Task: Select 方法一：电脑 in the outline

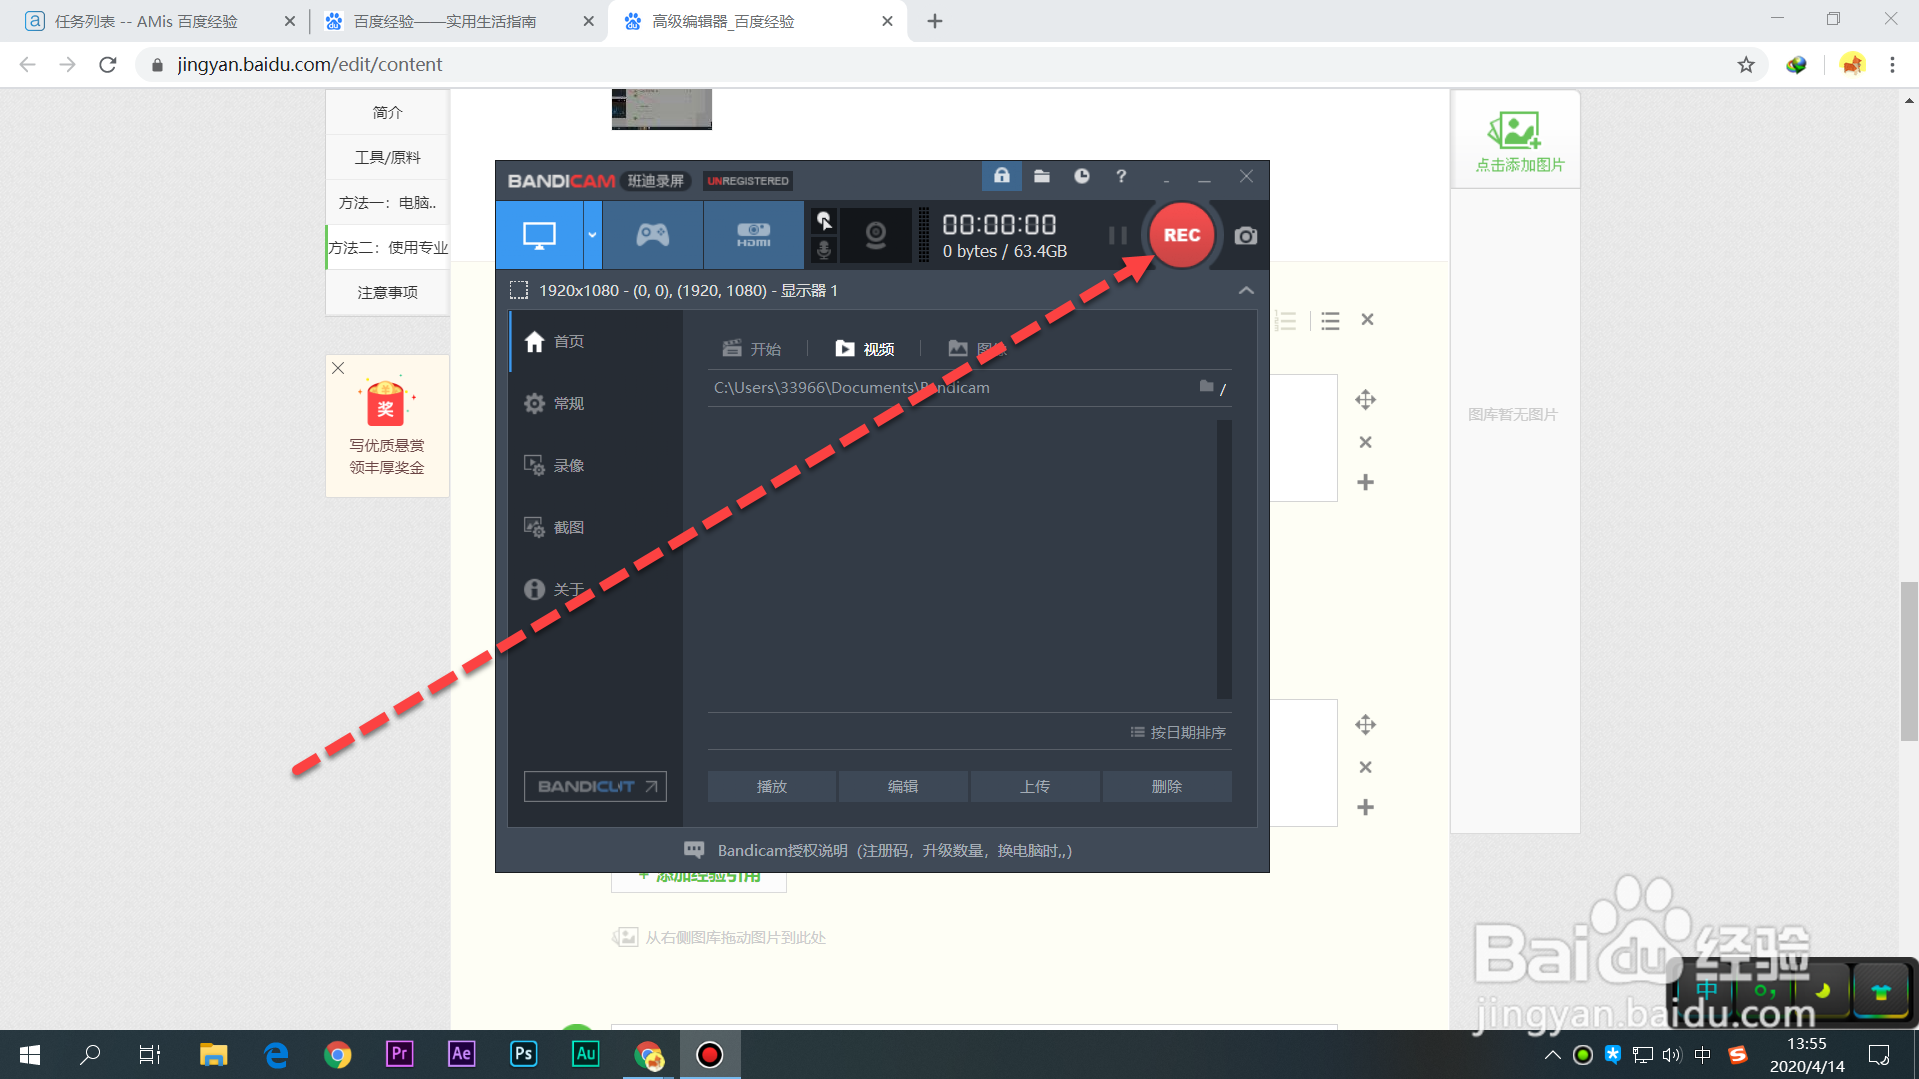Action: click(388, 202)
